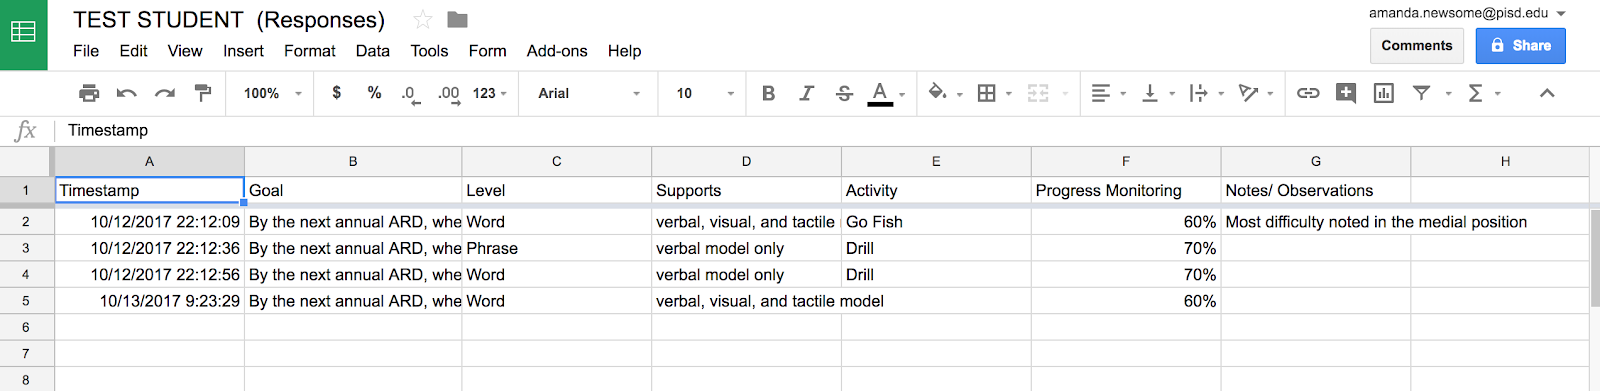Expand the Arial font dropdown

[x=589, y=93]
